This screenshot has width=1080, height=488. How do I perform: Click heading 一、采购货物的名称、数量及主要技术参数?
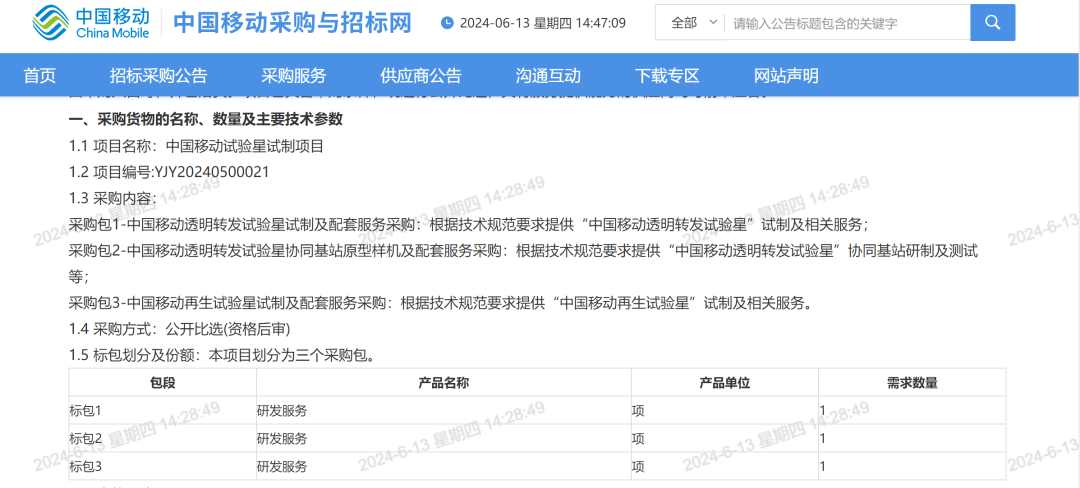(206, 119)
